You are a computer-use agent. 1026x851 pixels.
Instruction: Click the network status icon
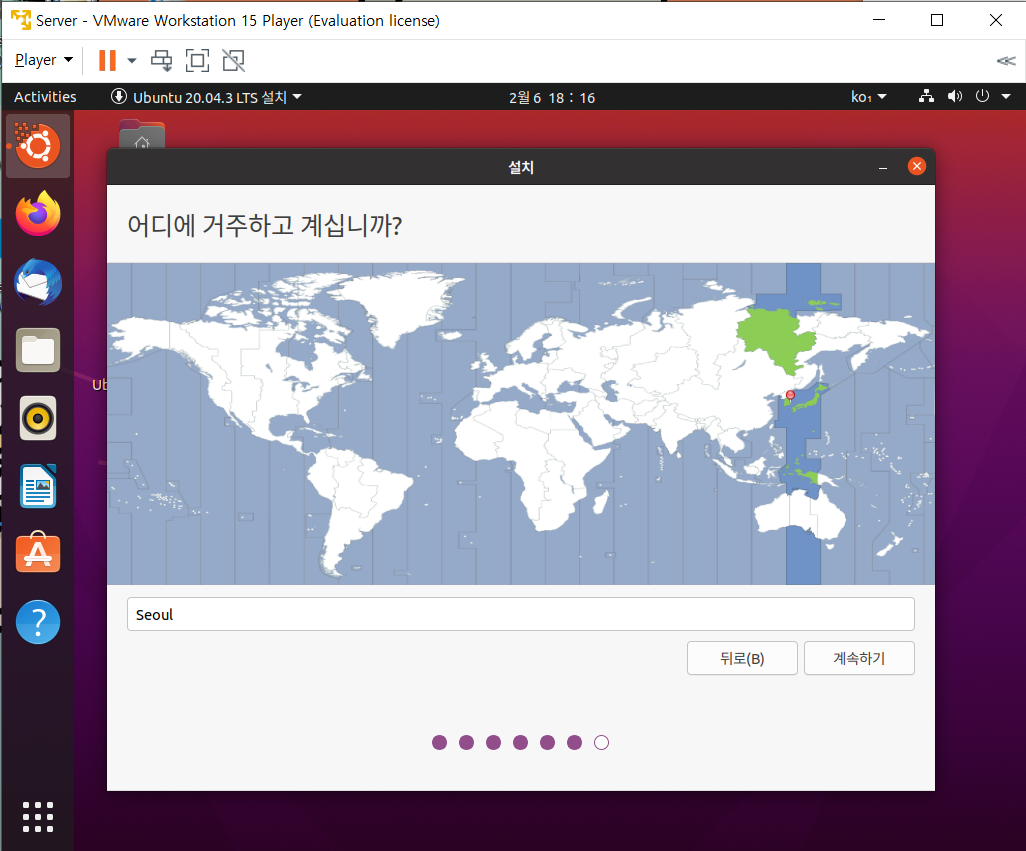click(x=926, y=97)
